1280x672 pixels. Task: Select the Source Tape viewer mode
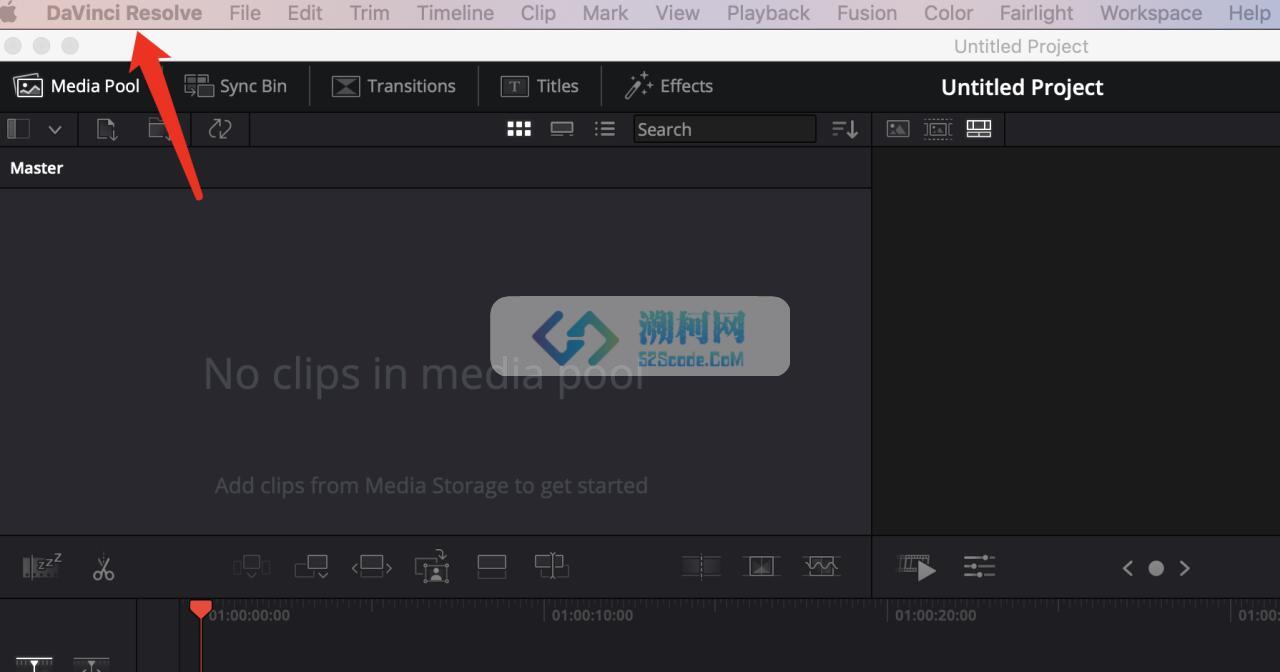(938, 129)
